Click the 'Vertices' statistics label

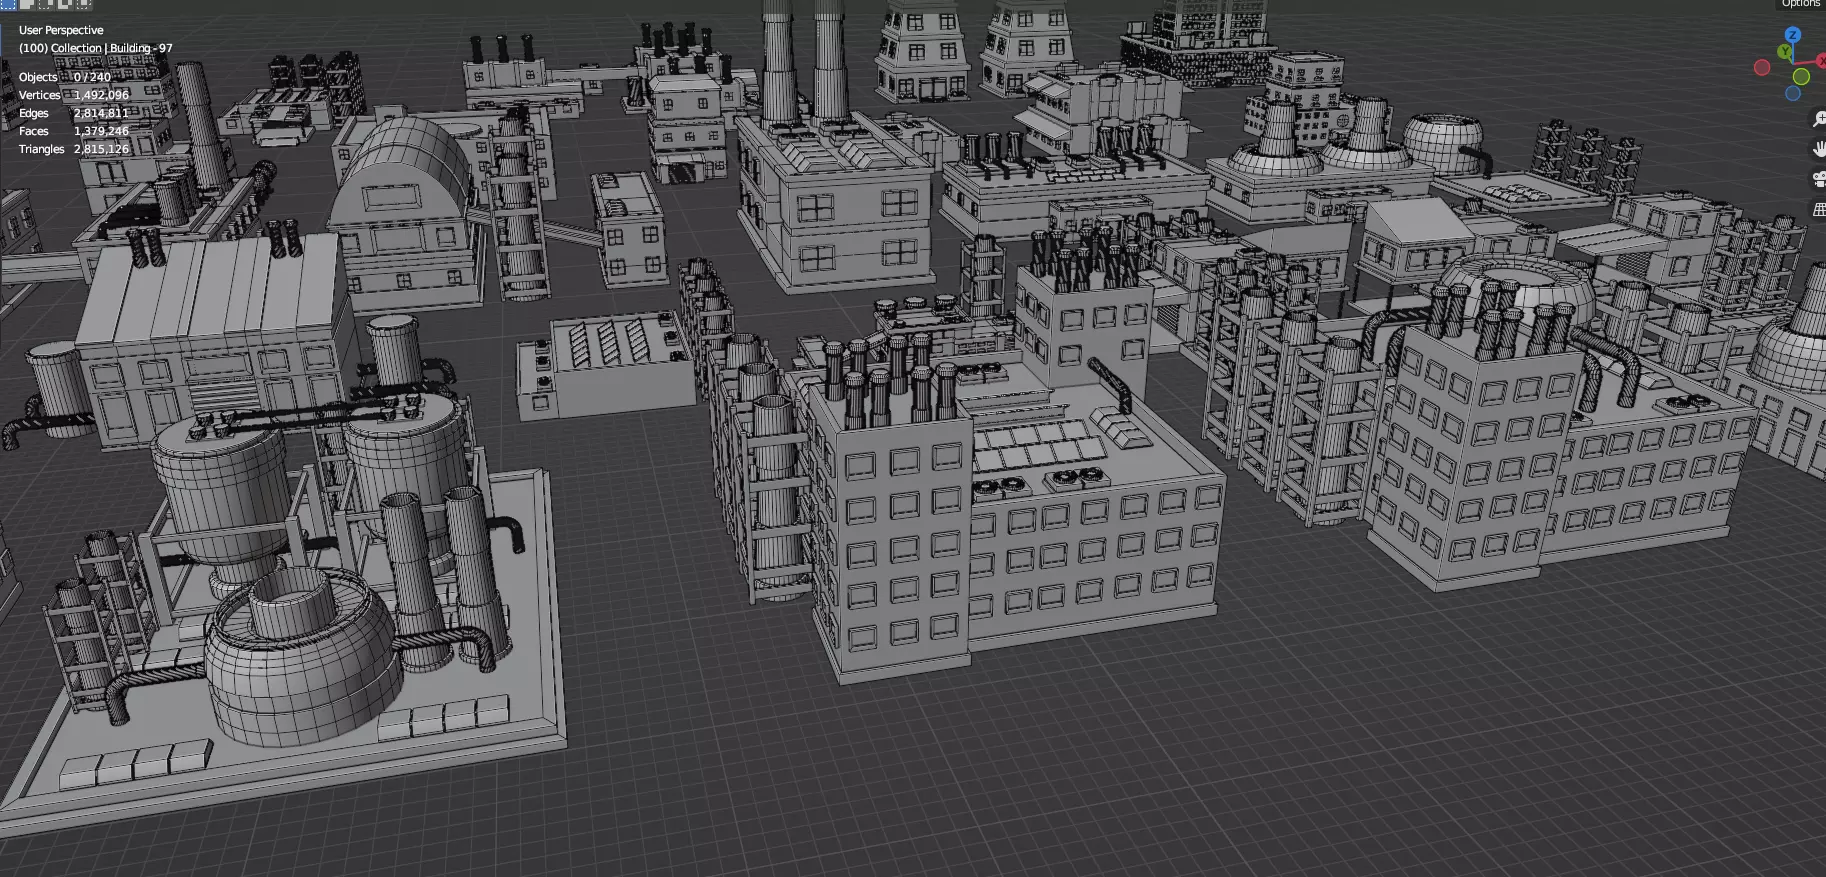(x=39, y=95)
